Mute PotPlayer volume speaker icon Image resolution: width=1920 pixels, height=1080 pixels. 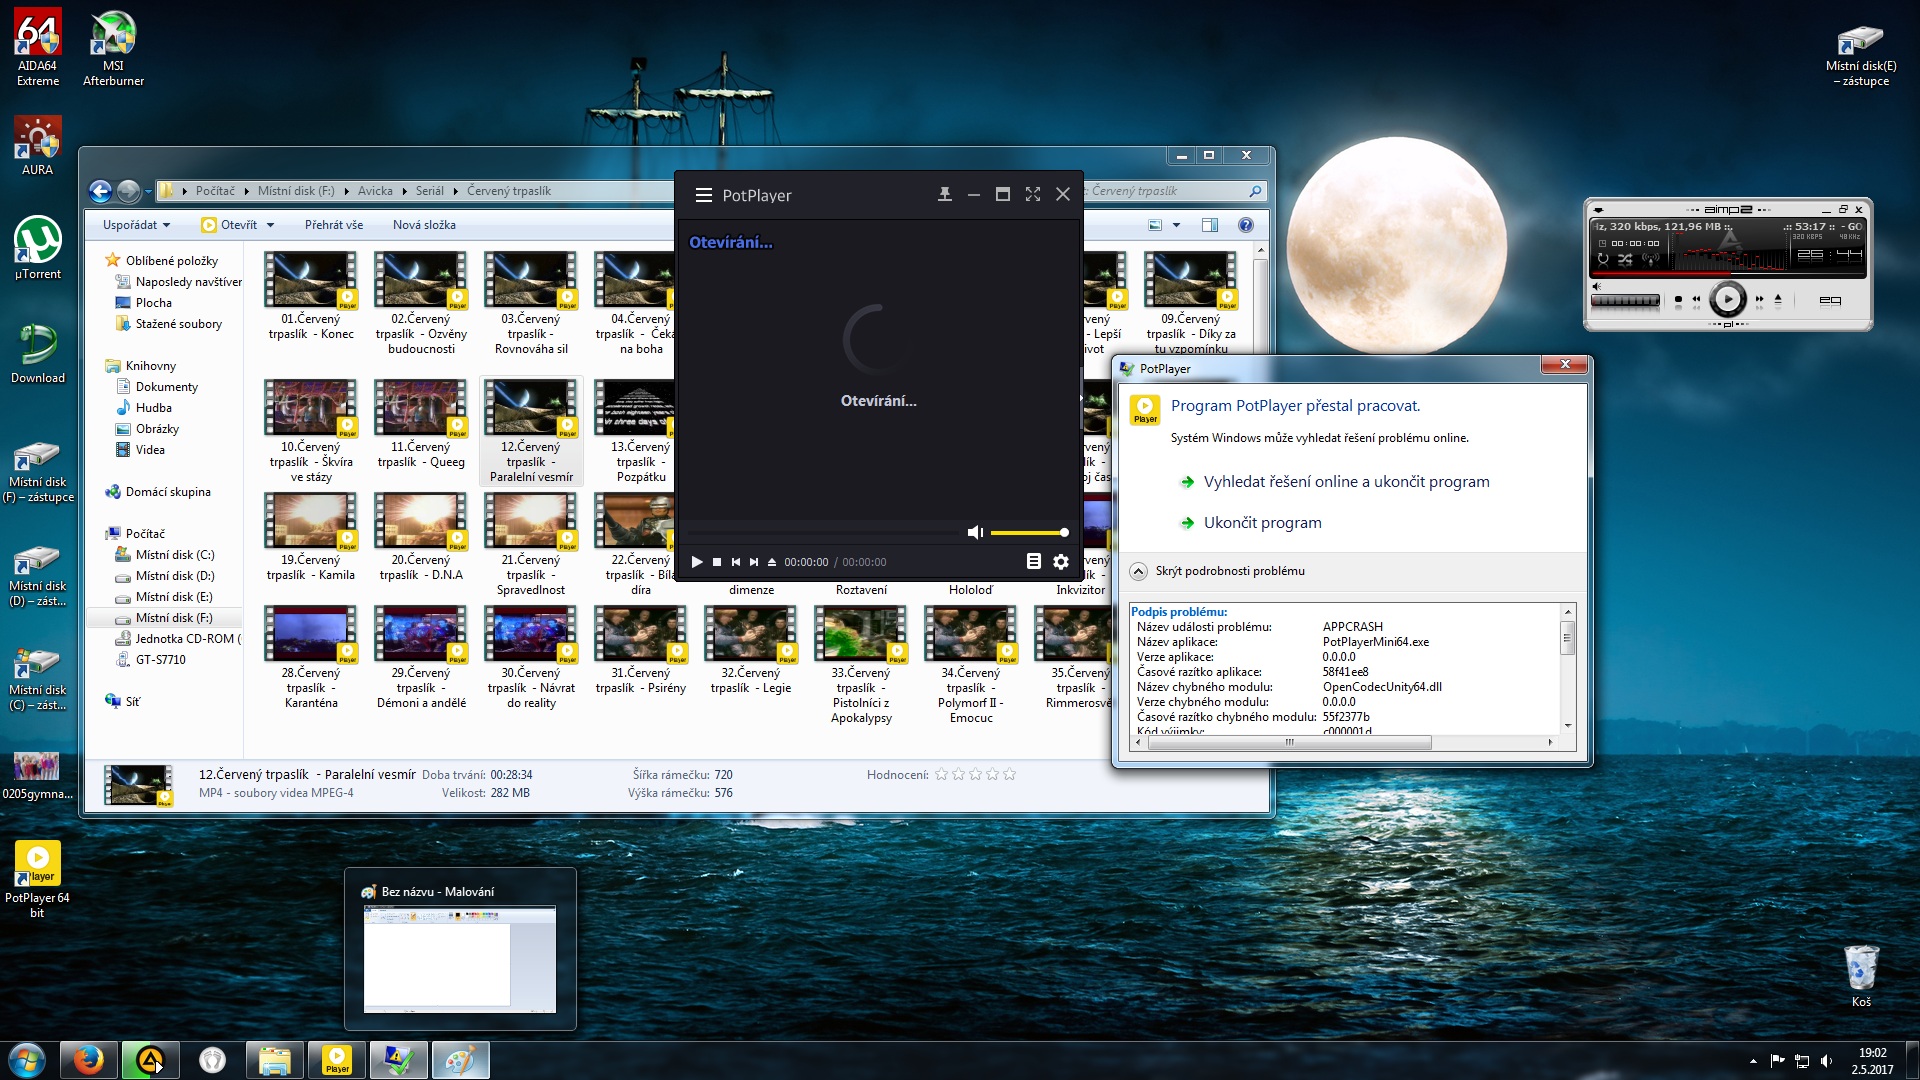pos(975,532)
